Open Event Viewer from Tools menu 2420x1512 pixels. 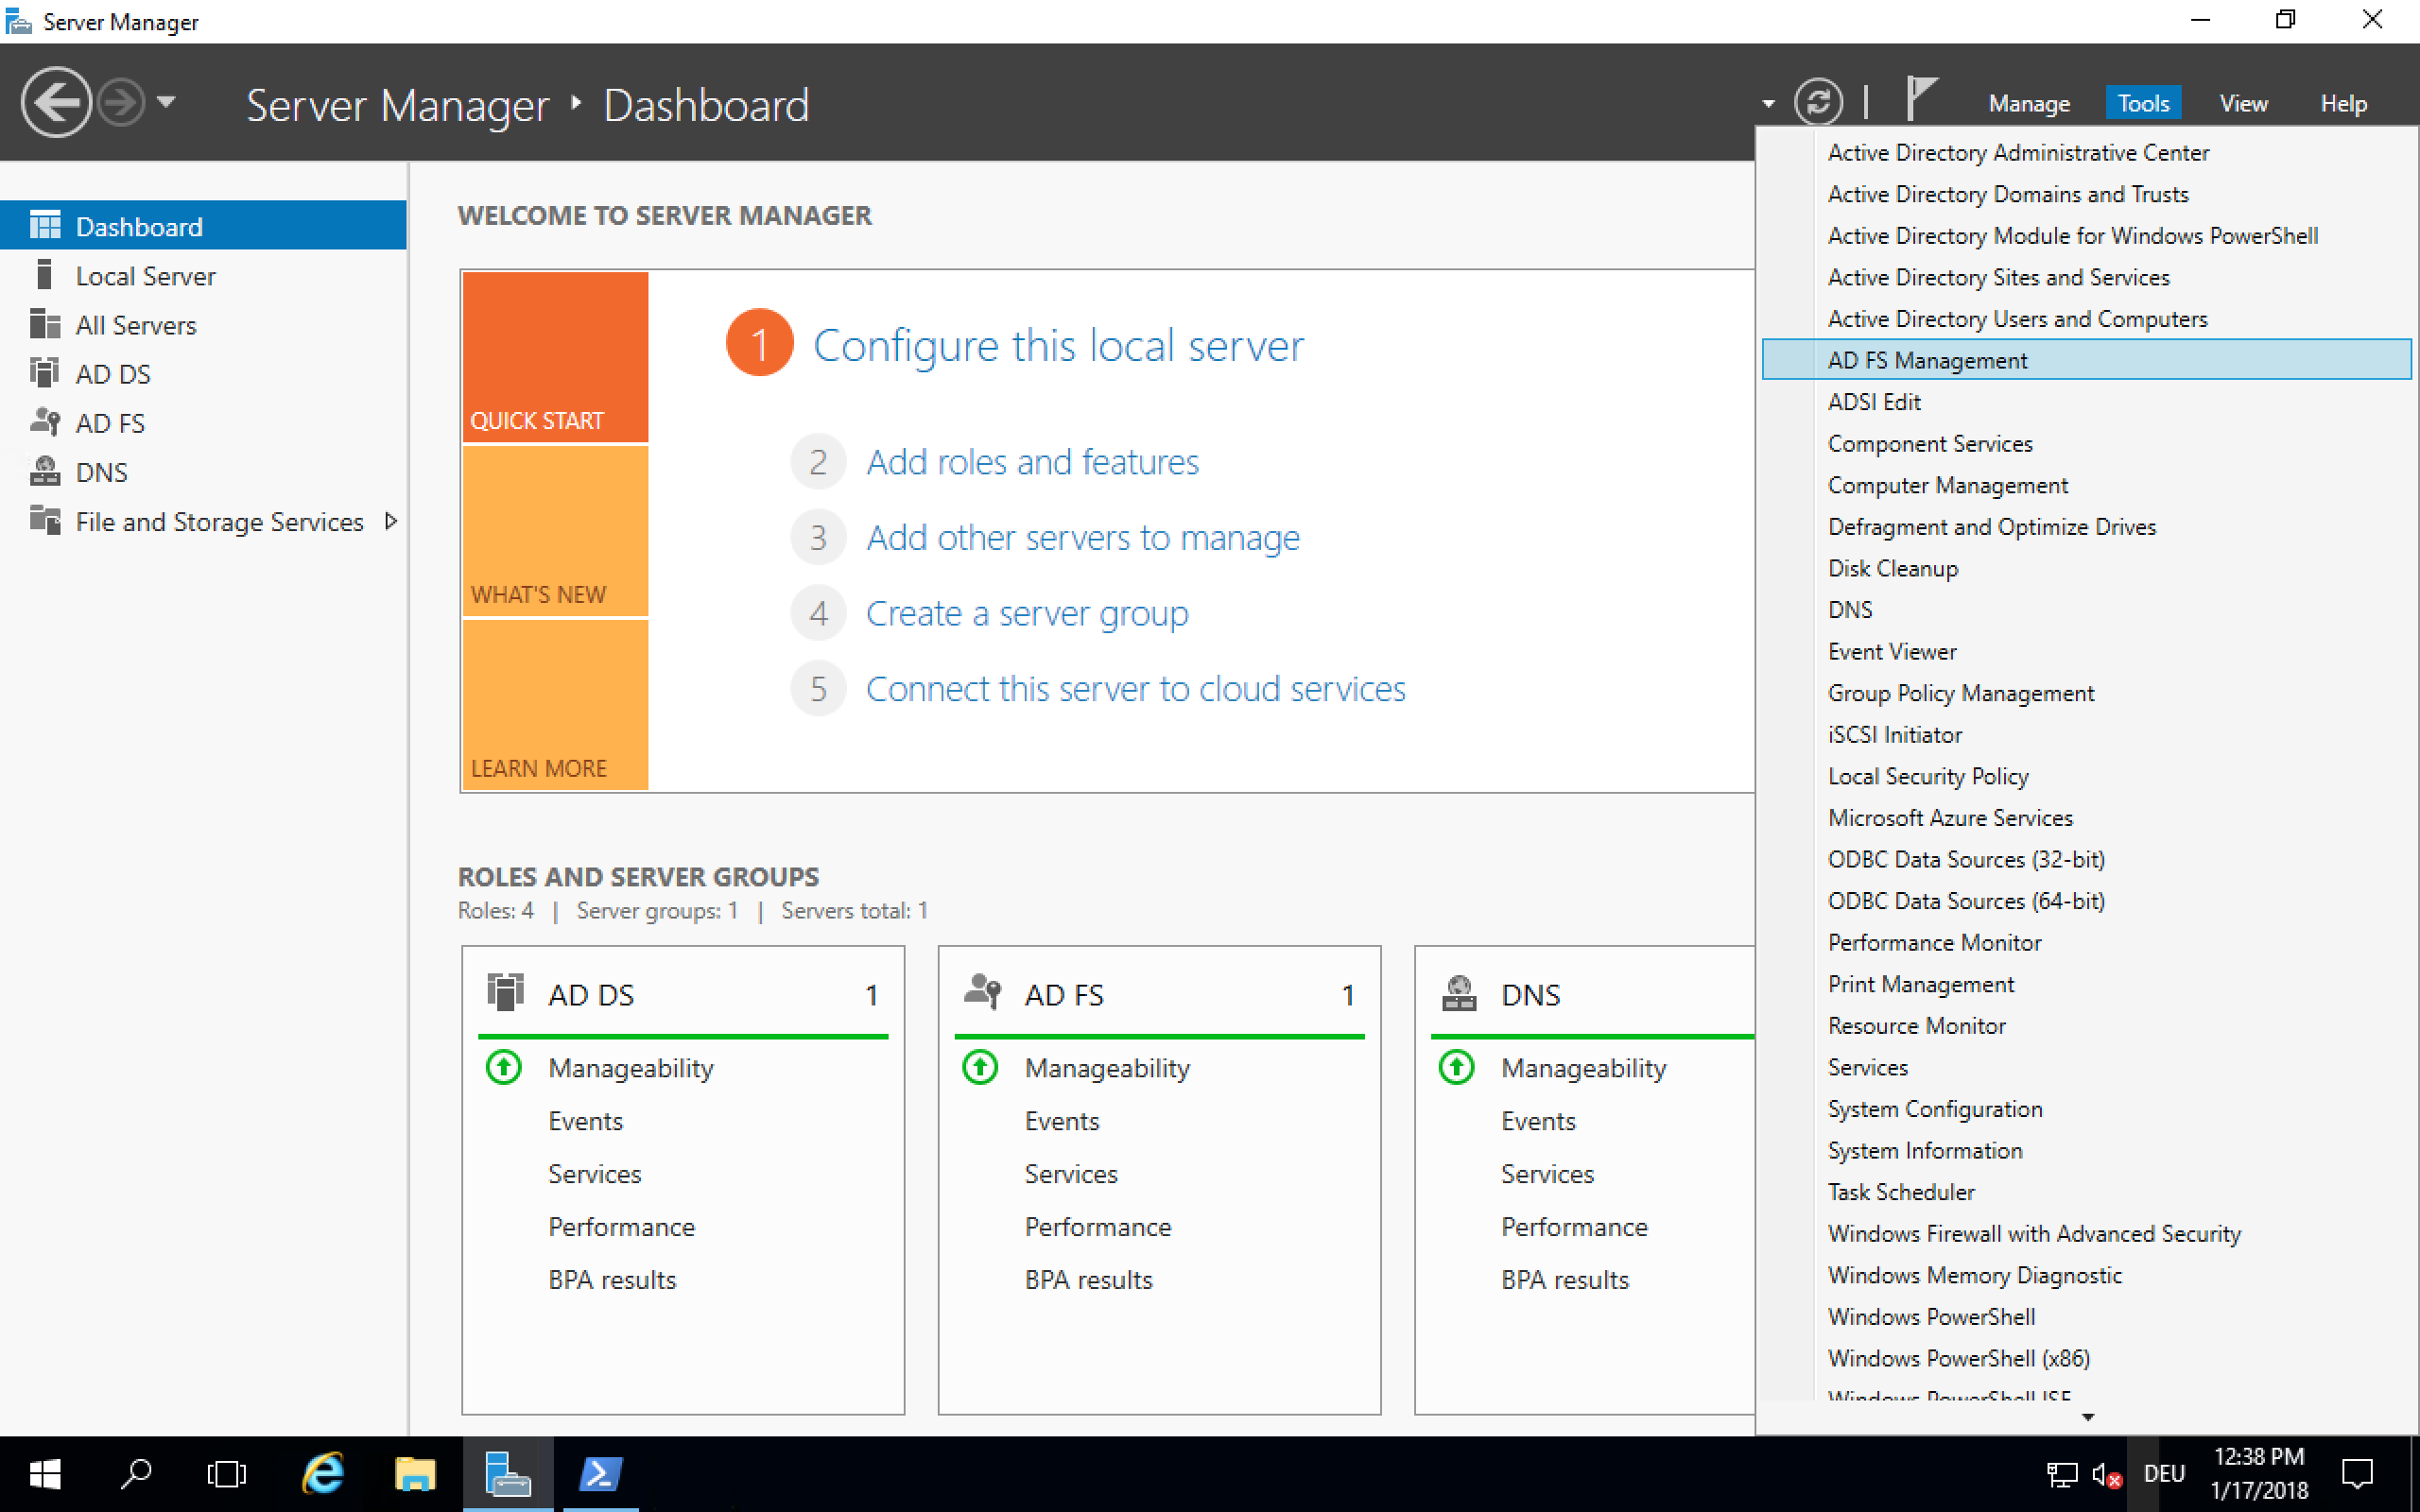tap(2086, 652)
